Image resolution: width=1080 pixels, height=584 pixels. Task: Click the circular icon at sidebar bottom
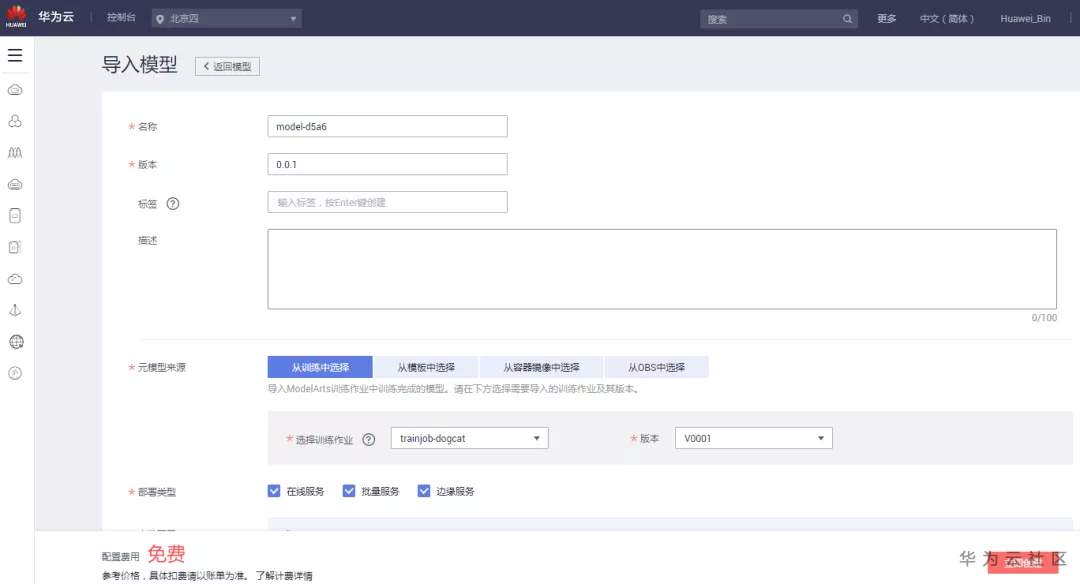15,373
